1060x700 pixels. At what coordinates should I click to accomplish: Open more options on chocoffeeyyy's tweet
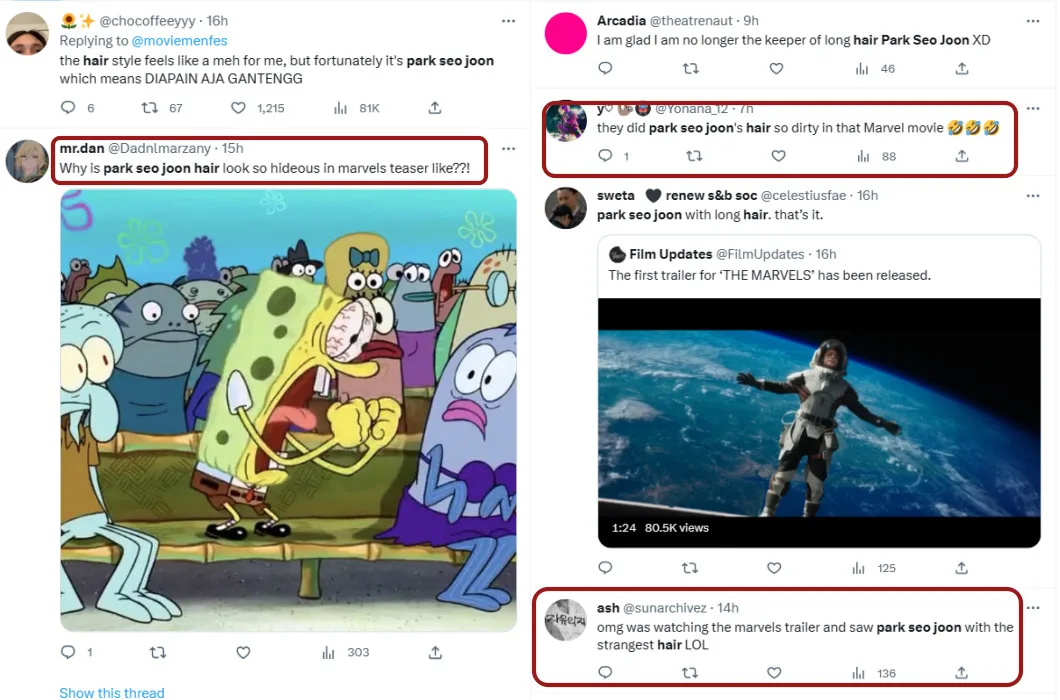click(508, 21)
